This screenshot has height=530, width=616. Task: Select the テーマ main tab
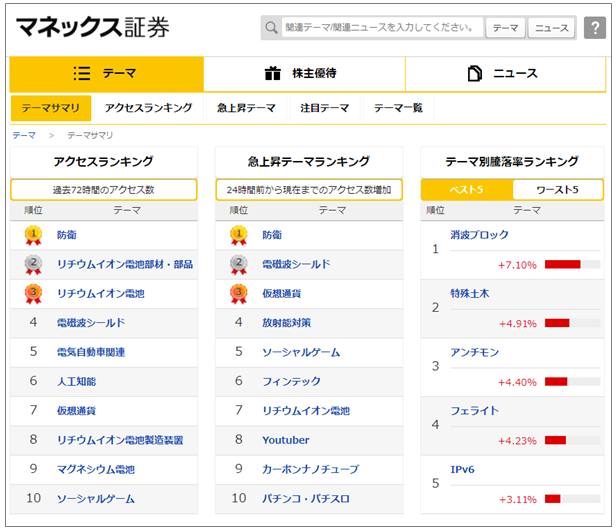[106, 74]
